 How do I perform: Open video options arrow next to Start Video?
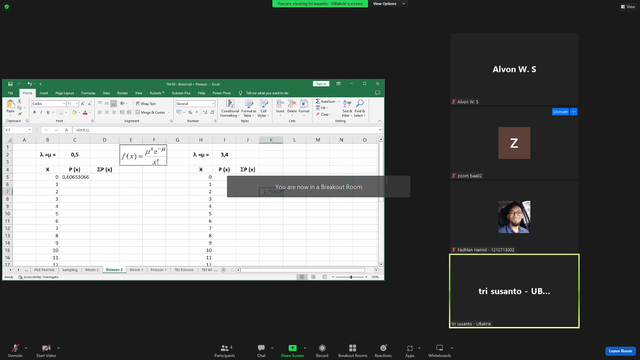(58, 348)
